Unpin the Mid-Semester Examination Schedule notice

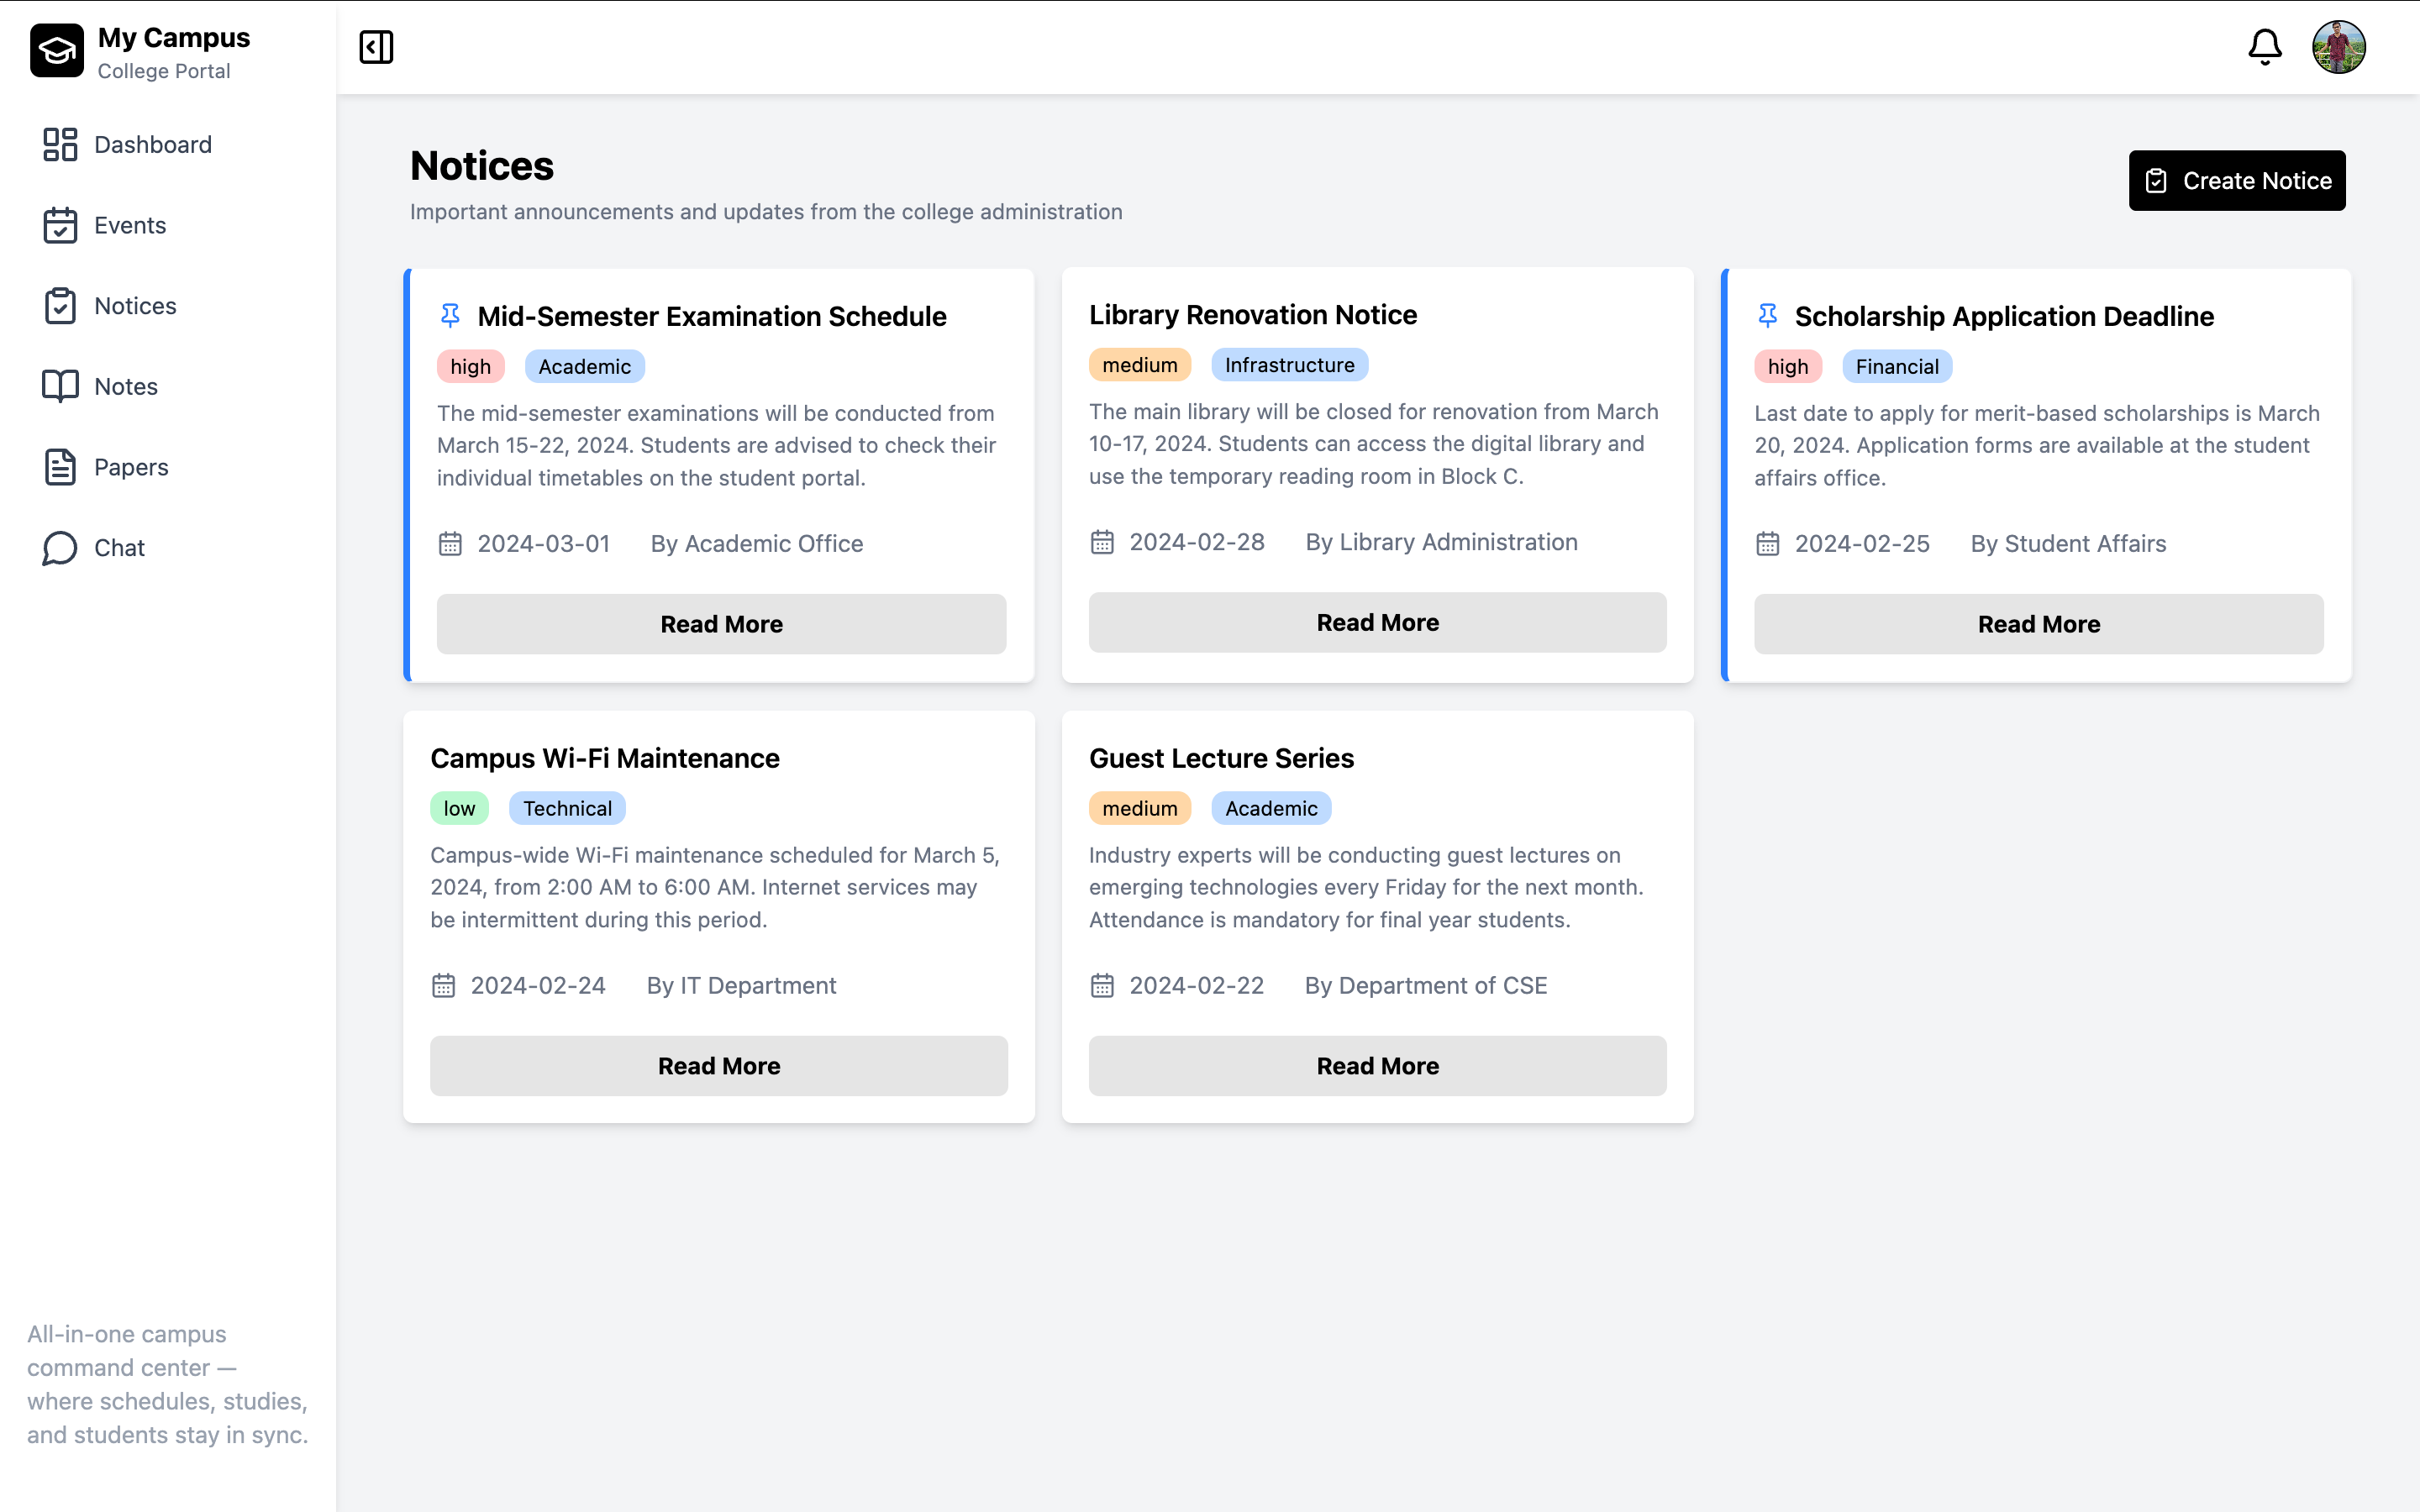tap(450, 315)
